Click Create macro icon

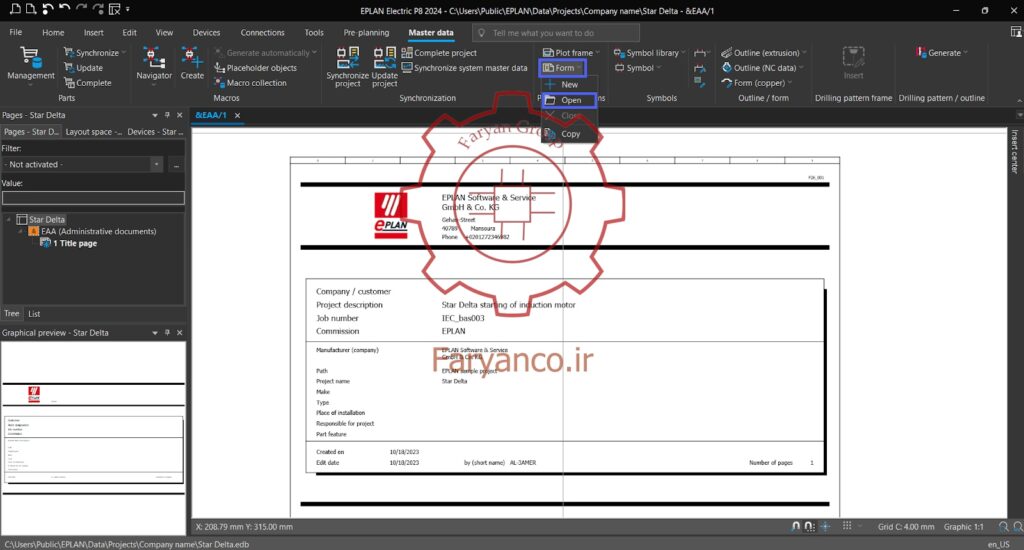pos(192,64)
